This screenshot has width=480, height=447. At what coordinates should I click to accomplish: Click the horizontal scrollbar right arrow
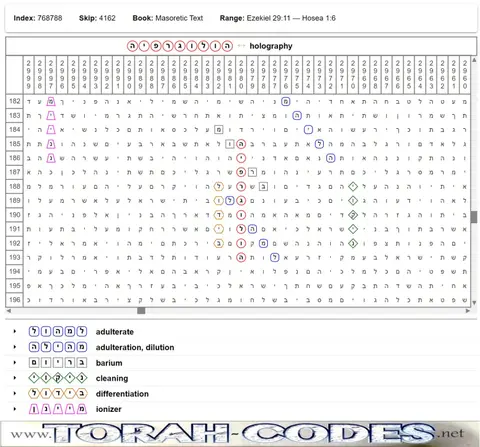tap(468, 311)
